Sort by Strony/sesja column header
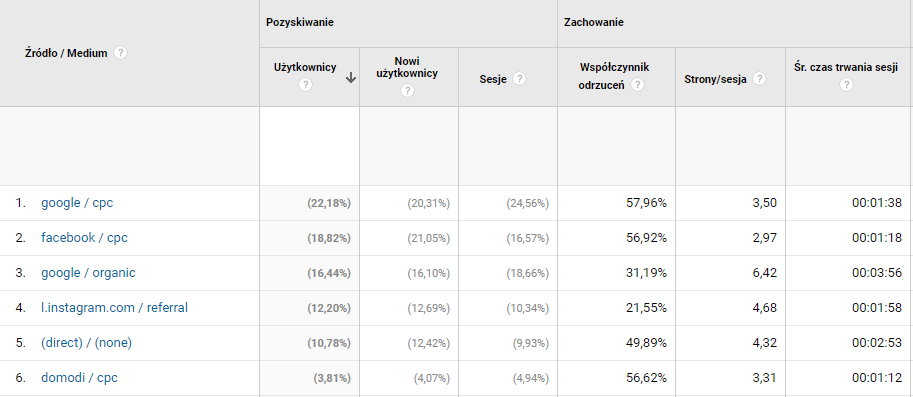Viewport: 913px width, 397px height. click(715, 79)
